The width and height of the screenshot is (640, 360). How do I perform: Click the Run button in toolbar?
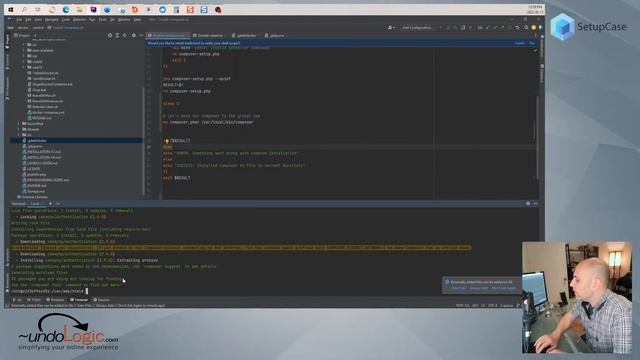[x=441, y=28]
